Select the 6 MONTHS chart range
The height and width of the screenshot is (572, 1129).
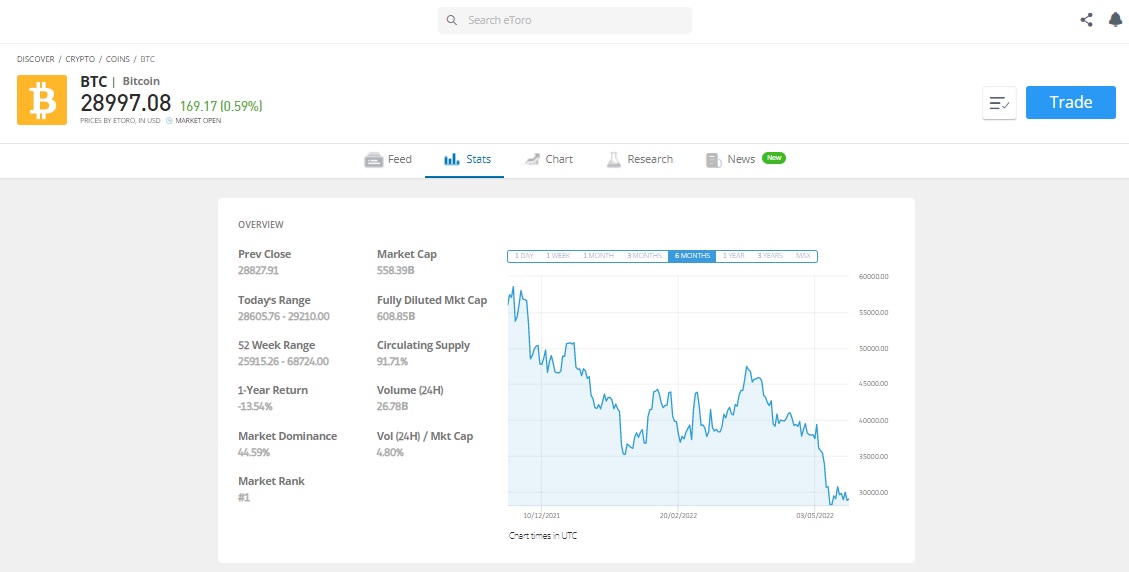692,256
